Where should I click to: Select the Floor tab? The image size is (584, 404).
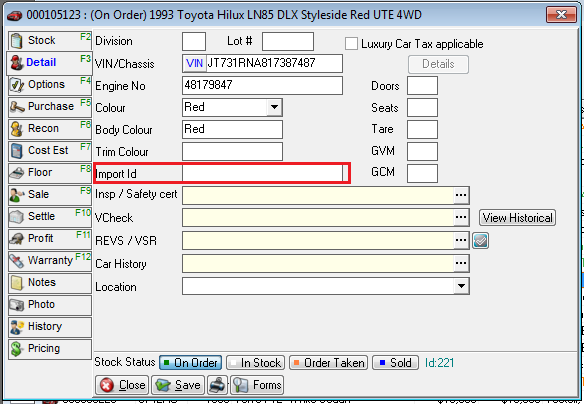(x=50, y=172)
